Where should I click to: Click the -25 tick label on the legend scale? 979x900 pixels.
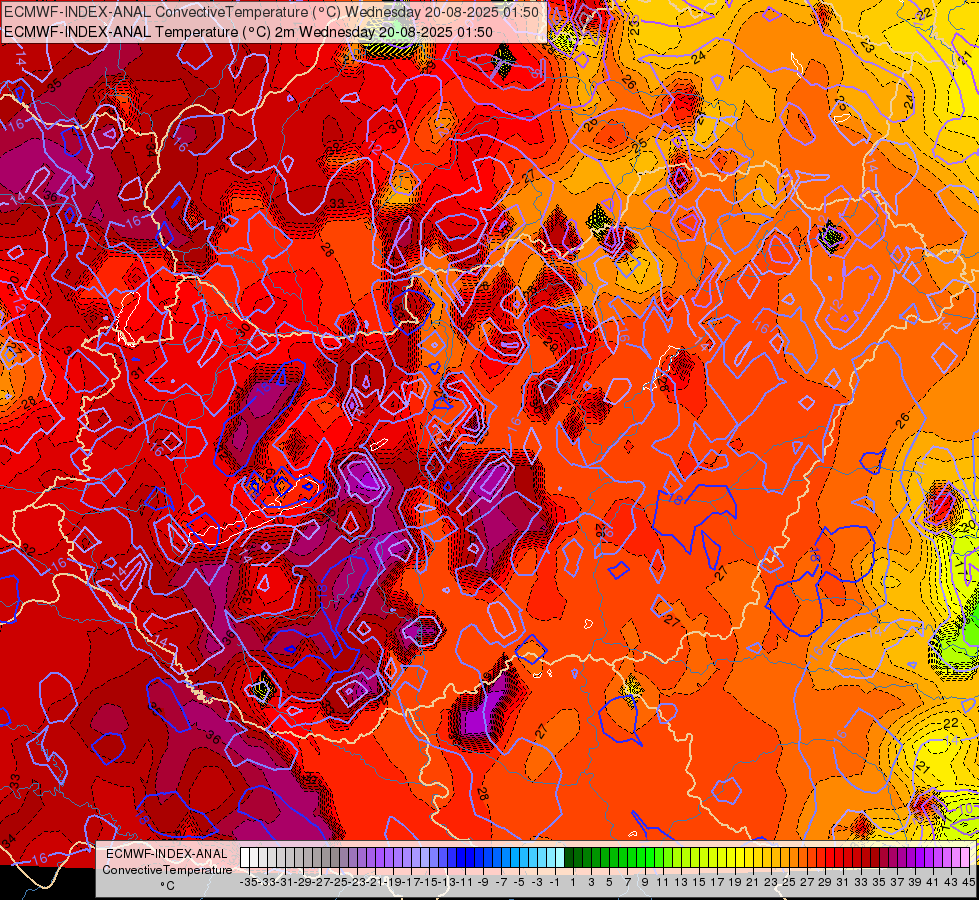pos(339,882)
